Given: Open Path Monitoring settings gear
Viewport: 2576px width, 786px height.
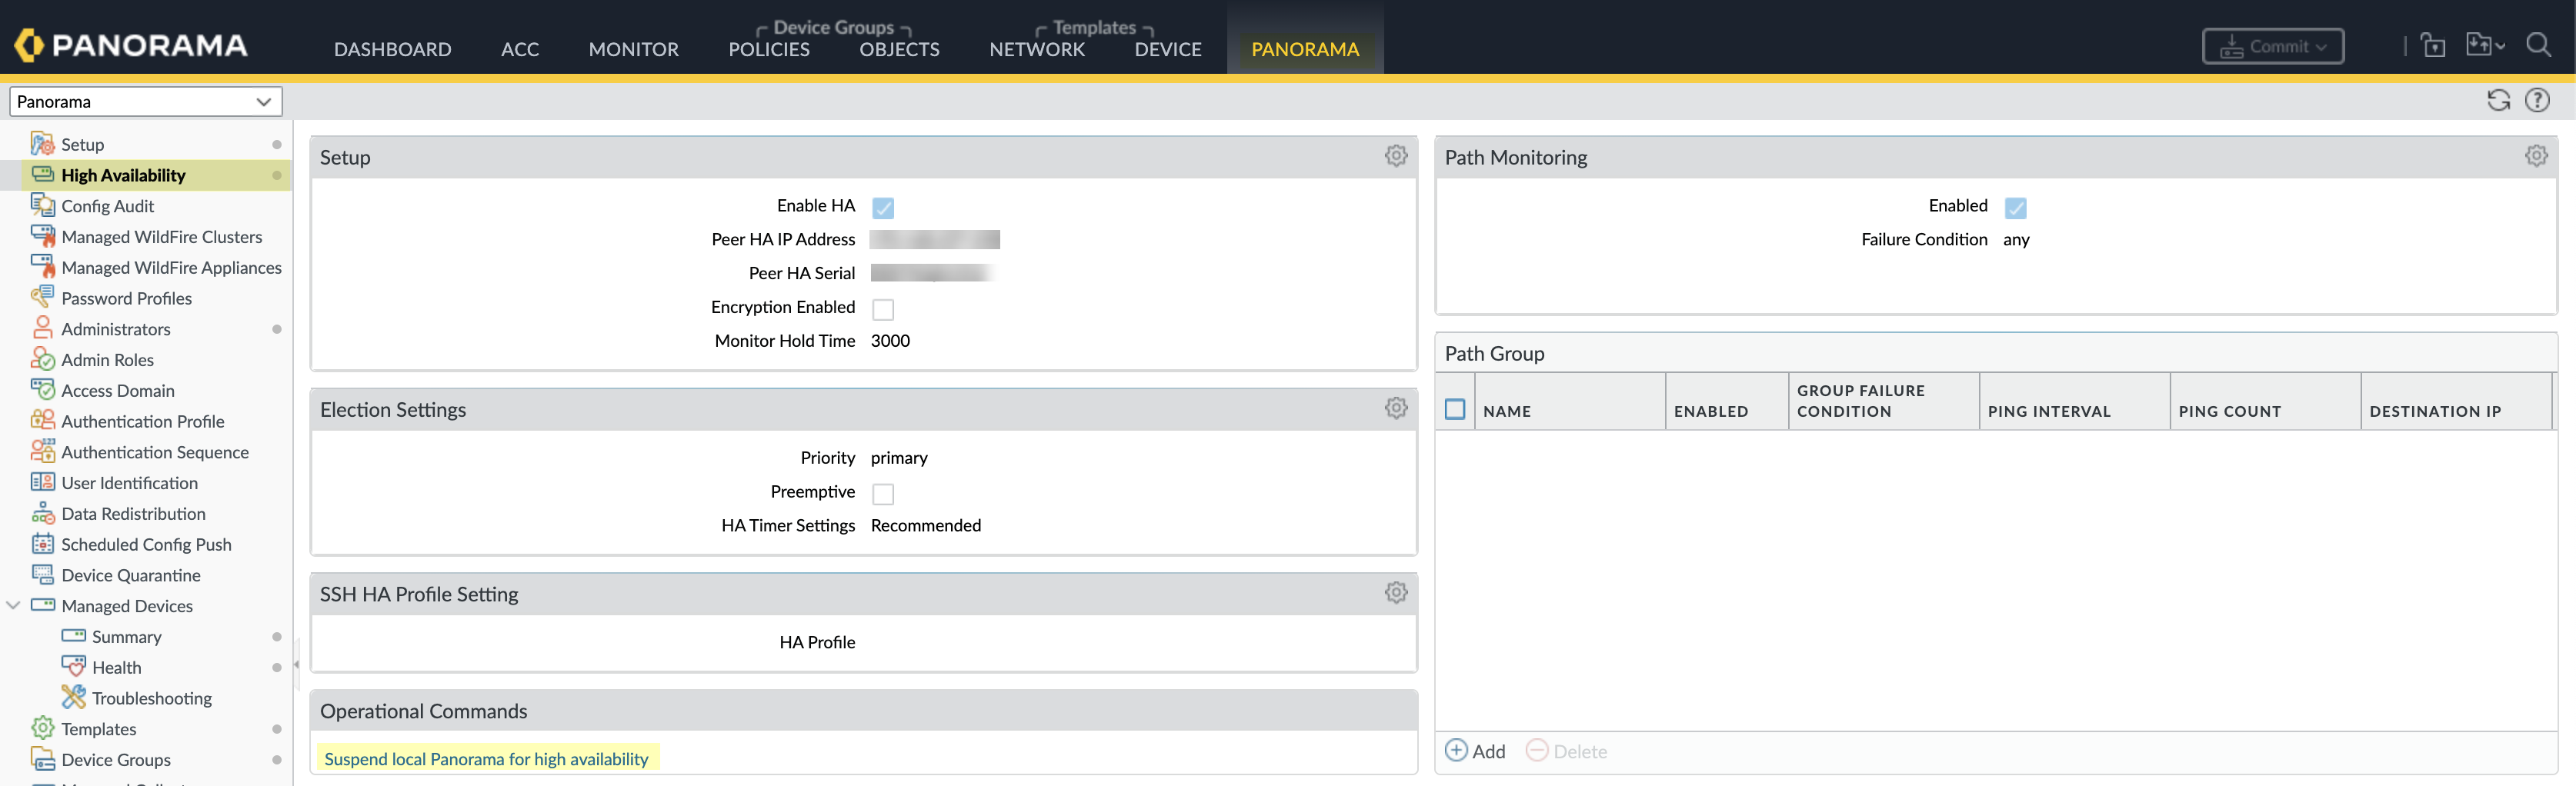Looking at the screenshot, I should click(x=2535, y=156).
